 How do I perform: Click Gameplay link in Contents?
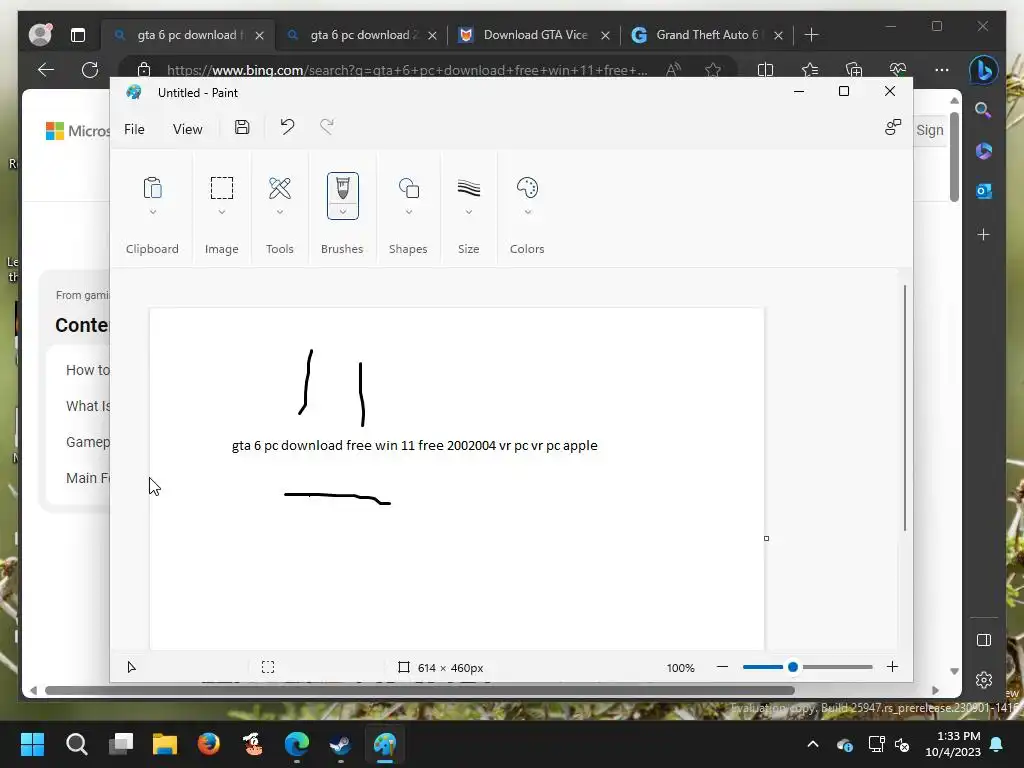[x=88, y=442]
